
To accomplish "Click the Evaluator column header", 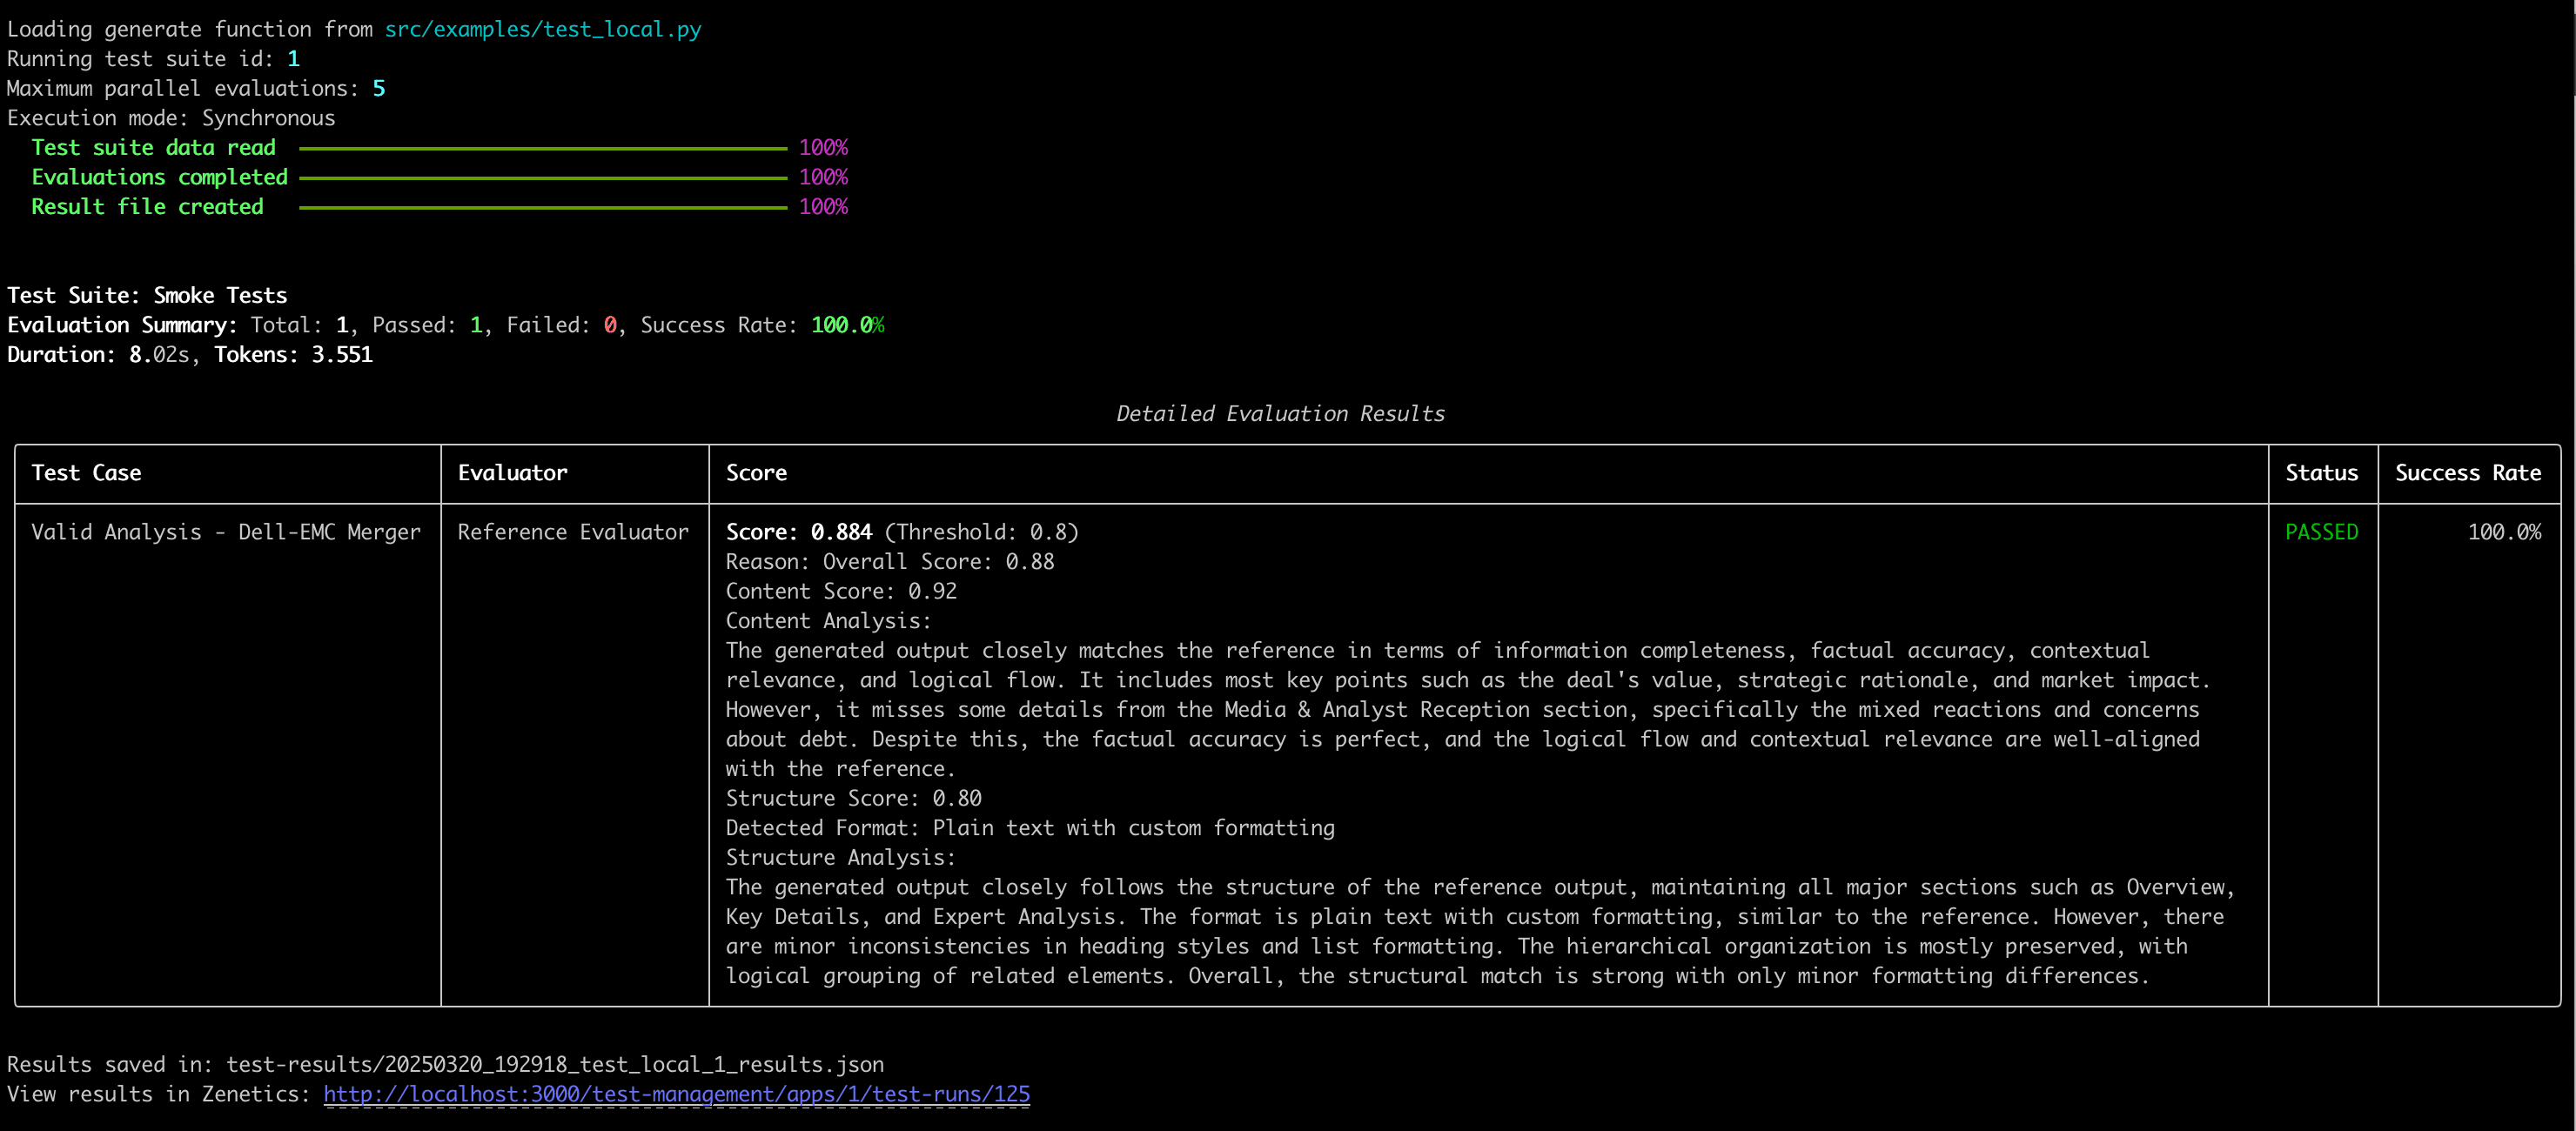I will point(512,473).
